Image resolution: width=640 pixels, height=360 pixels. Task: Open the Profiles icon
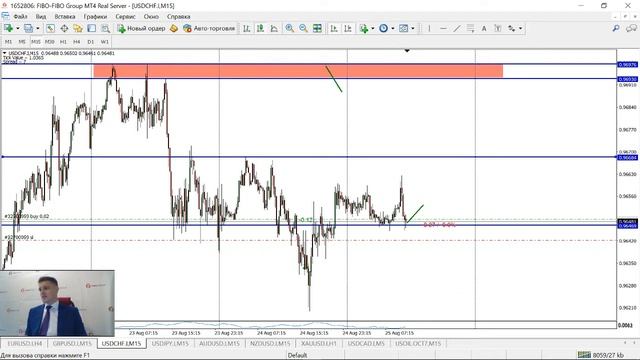tap(28, 28)
